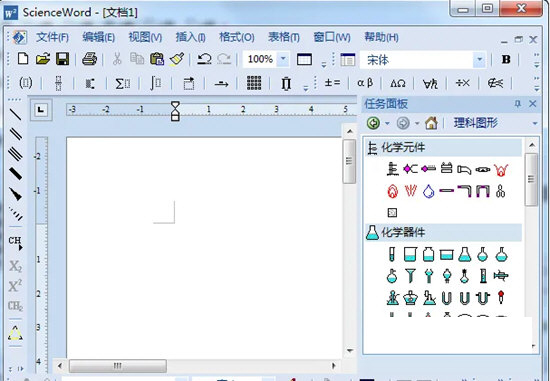Click the document's vertical scrollbar thumb
The width and height of the screenshot is (550, 381).
click(349, 161)
